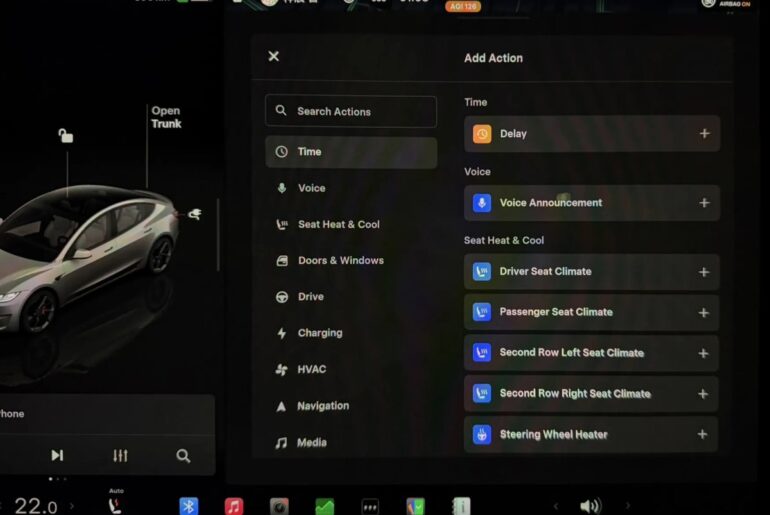Tap Open Trunk label

(166, 117)
